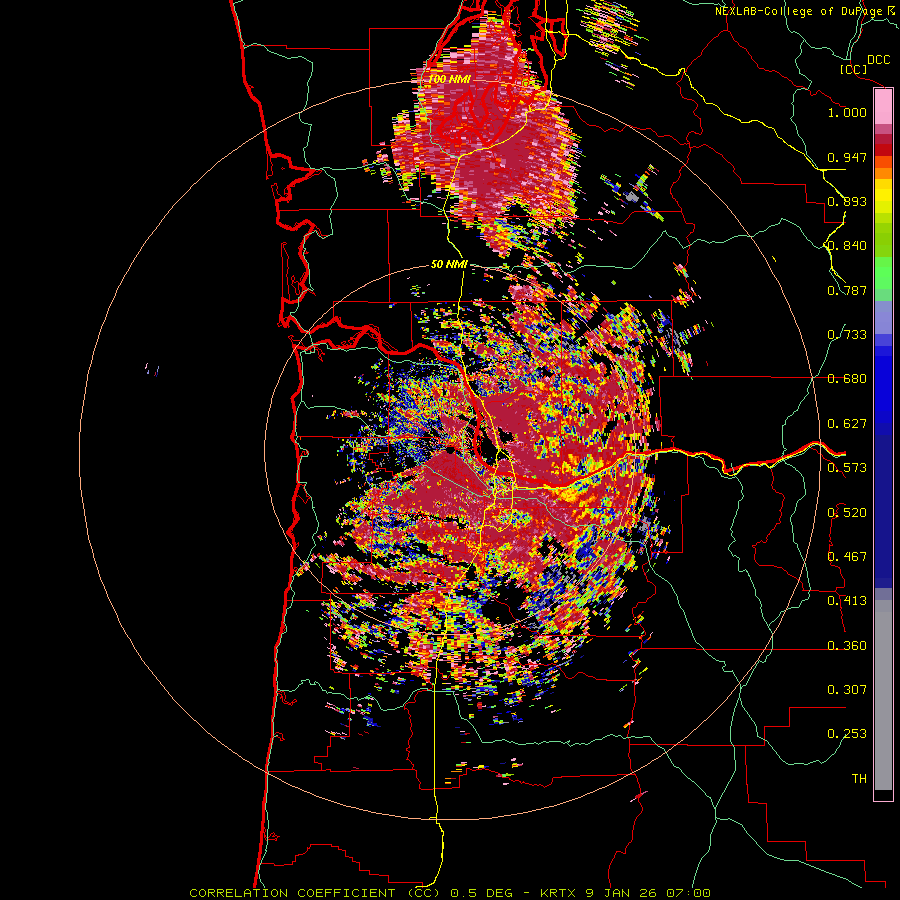Click the 0.520 color scale value
The width and height of the screenshot is (900, 900).
coord(847,513)
